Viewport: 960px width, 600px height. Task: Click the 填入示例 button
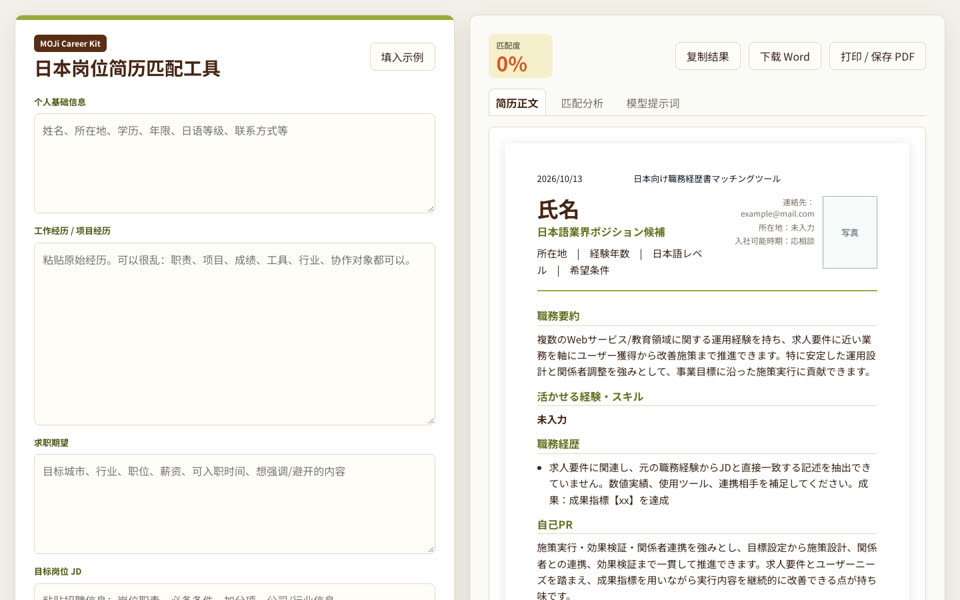[x=402, y=57]
